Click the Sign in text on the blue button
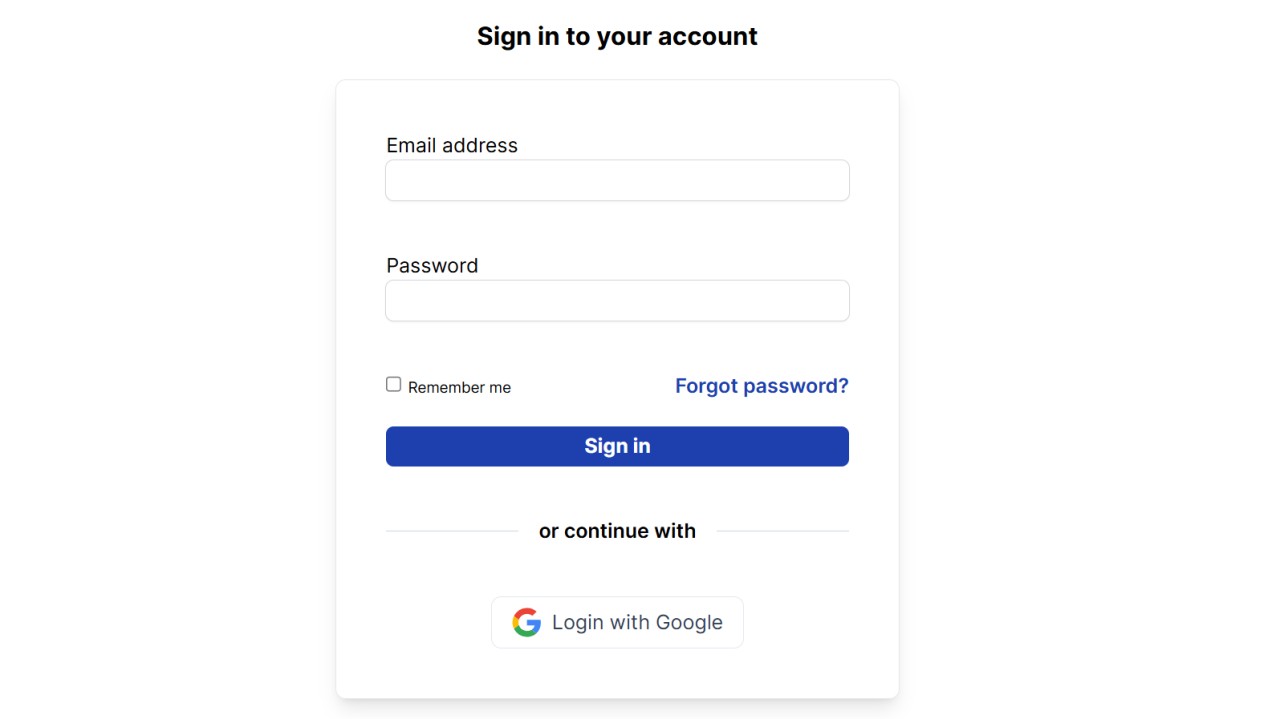 (617, 446)
